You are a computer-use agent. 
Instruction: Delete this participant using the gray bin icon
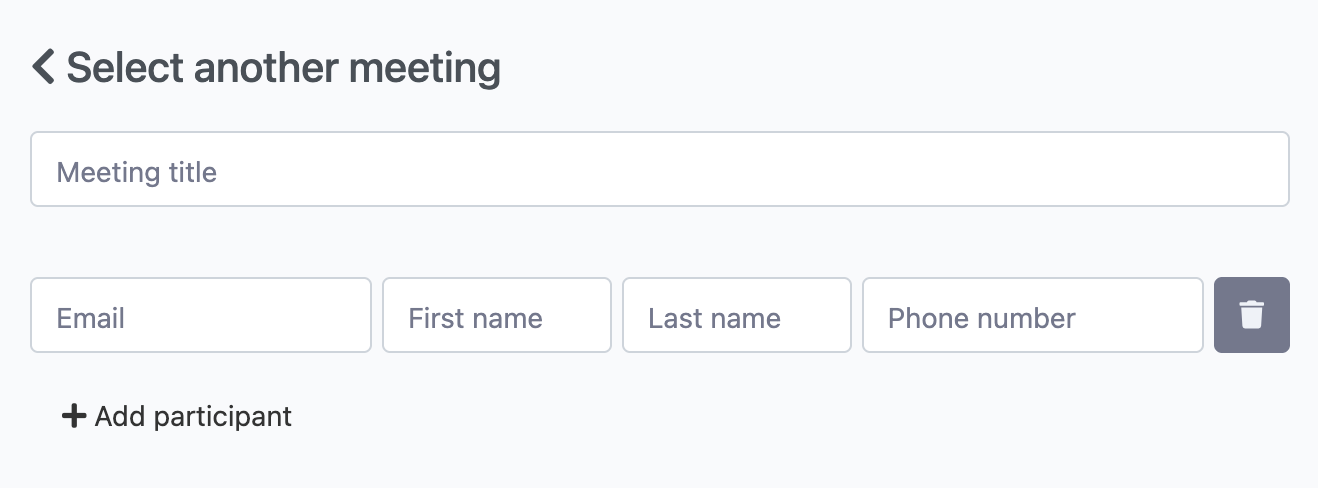(x=1251, y=315)
